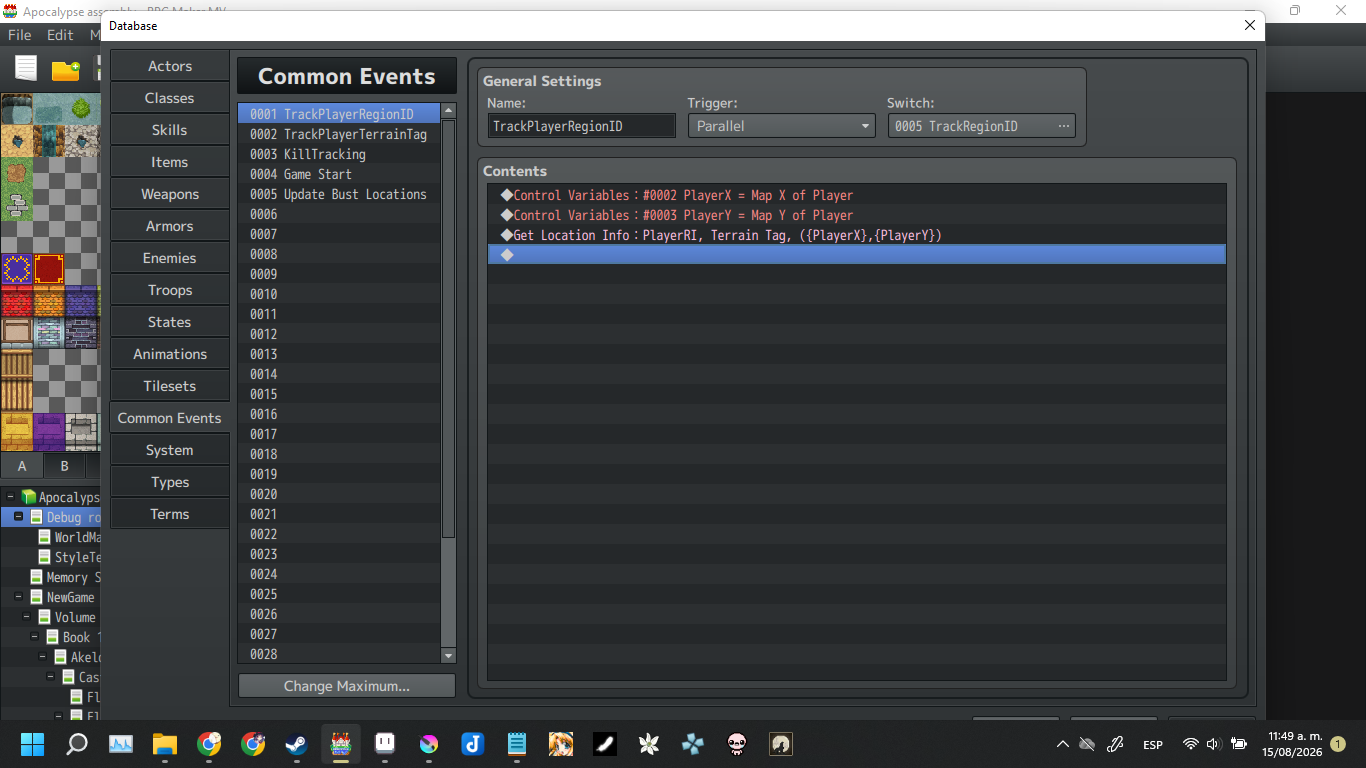Image resolution: width=1366 pixels, height=768 pixels.
Task: Click the New Project icon in main toolbar
Action: 26,68
